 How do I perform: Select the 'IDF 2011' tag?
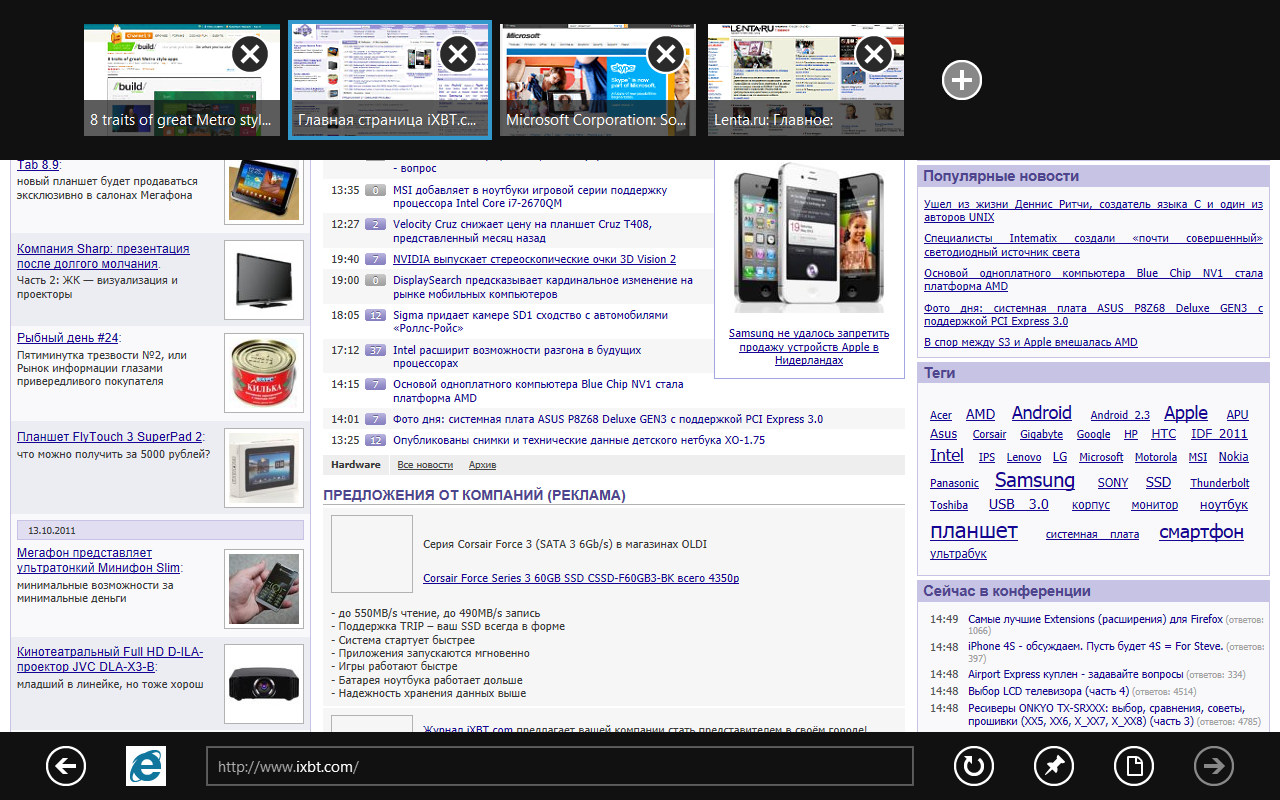(1219, 434)
